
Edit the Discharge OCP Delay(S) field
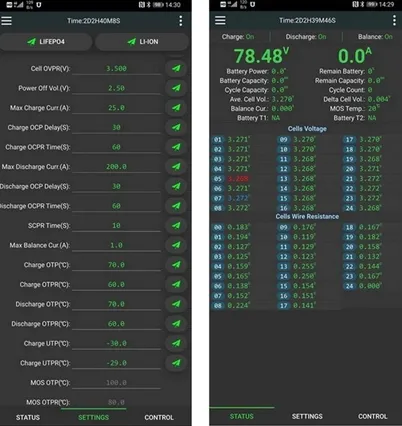coord(116,186)
